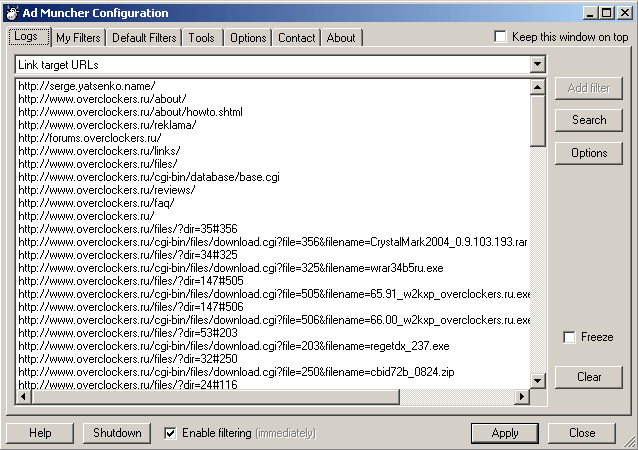Screen dimensions: 638x450
Task: Select the files/?dir=34#325 URL entry
Action: pos(128,255)
